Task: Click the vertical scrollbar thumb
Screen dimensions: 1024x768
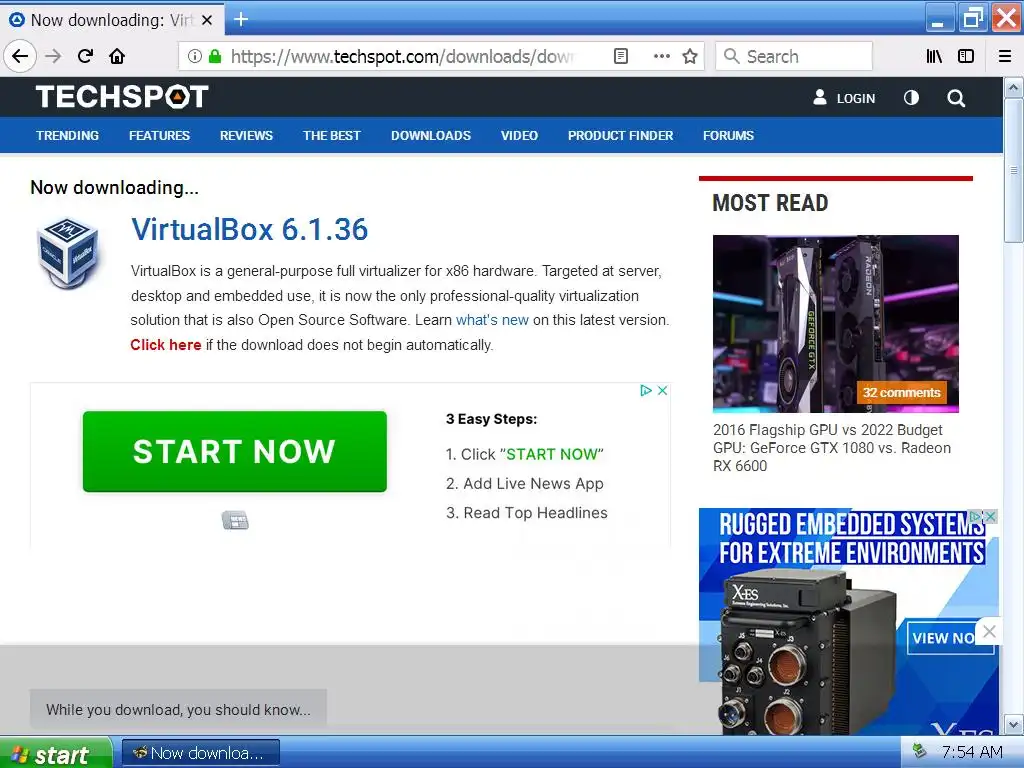Action: pos(1013,170)
